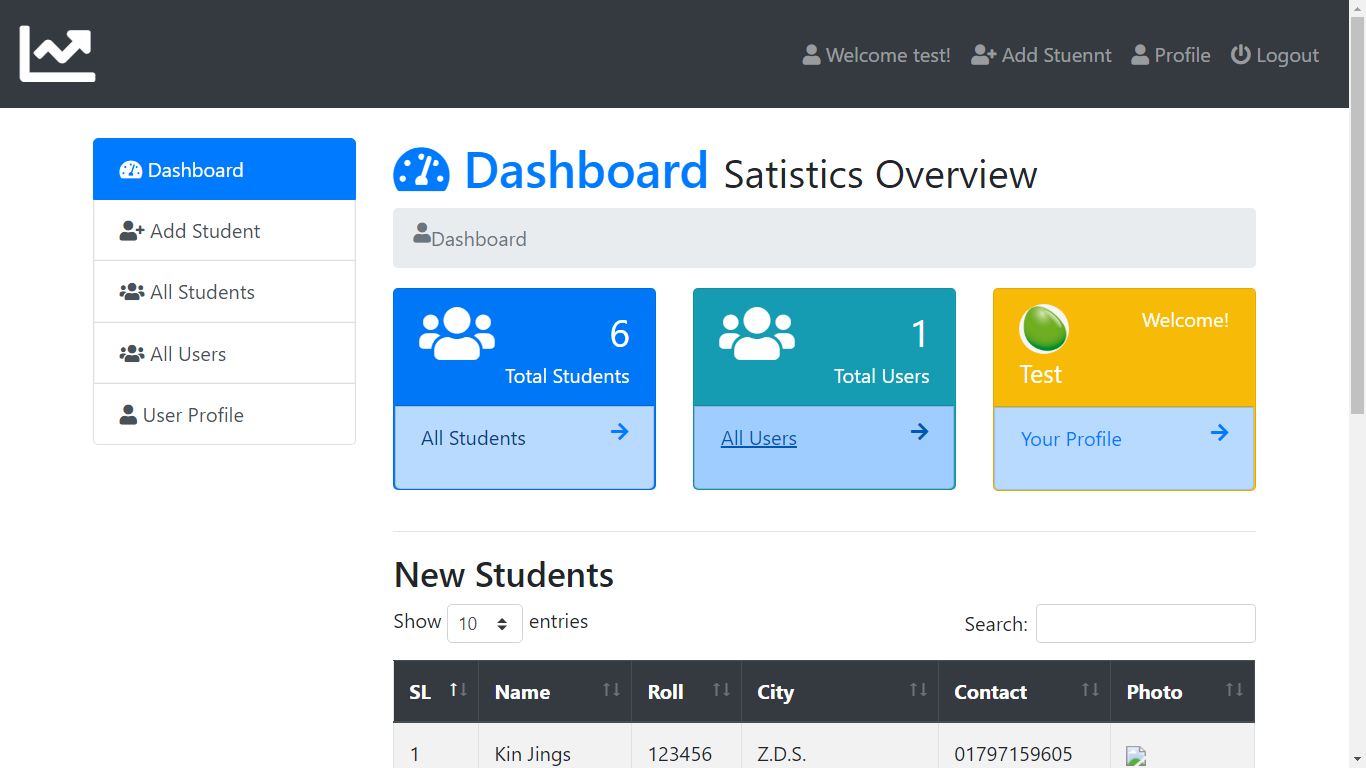The height and width of the screenshot is (768, 1366).
Task: Toggle Name column sorting arrows
Action: [611, 690]
